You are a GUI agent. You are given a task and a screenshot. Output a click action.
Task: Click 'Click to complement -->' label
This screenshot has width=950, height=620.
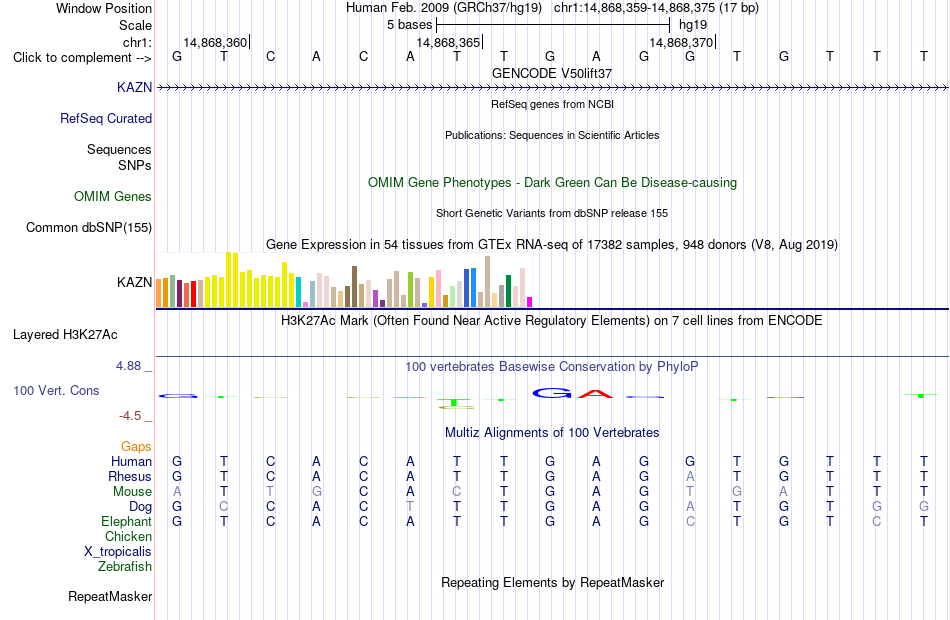(x=82, y=58)
